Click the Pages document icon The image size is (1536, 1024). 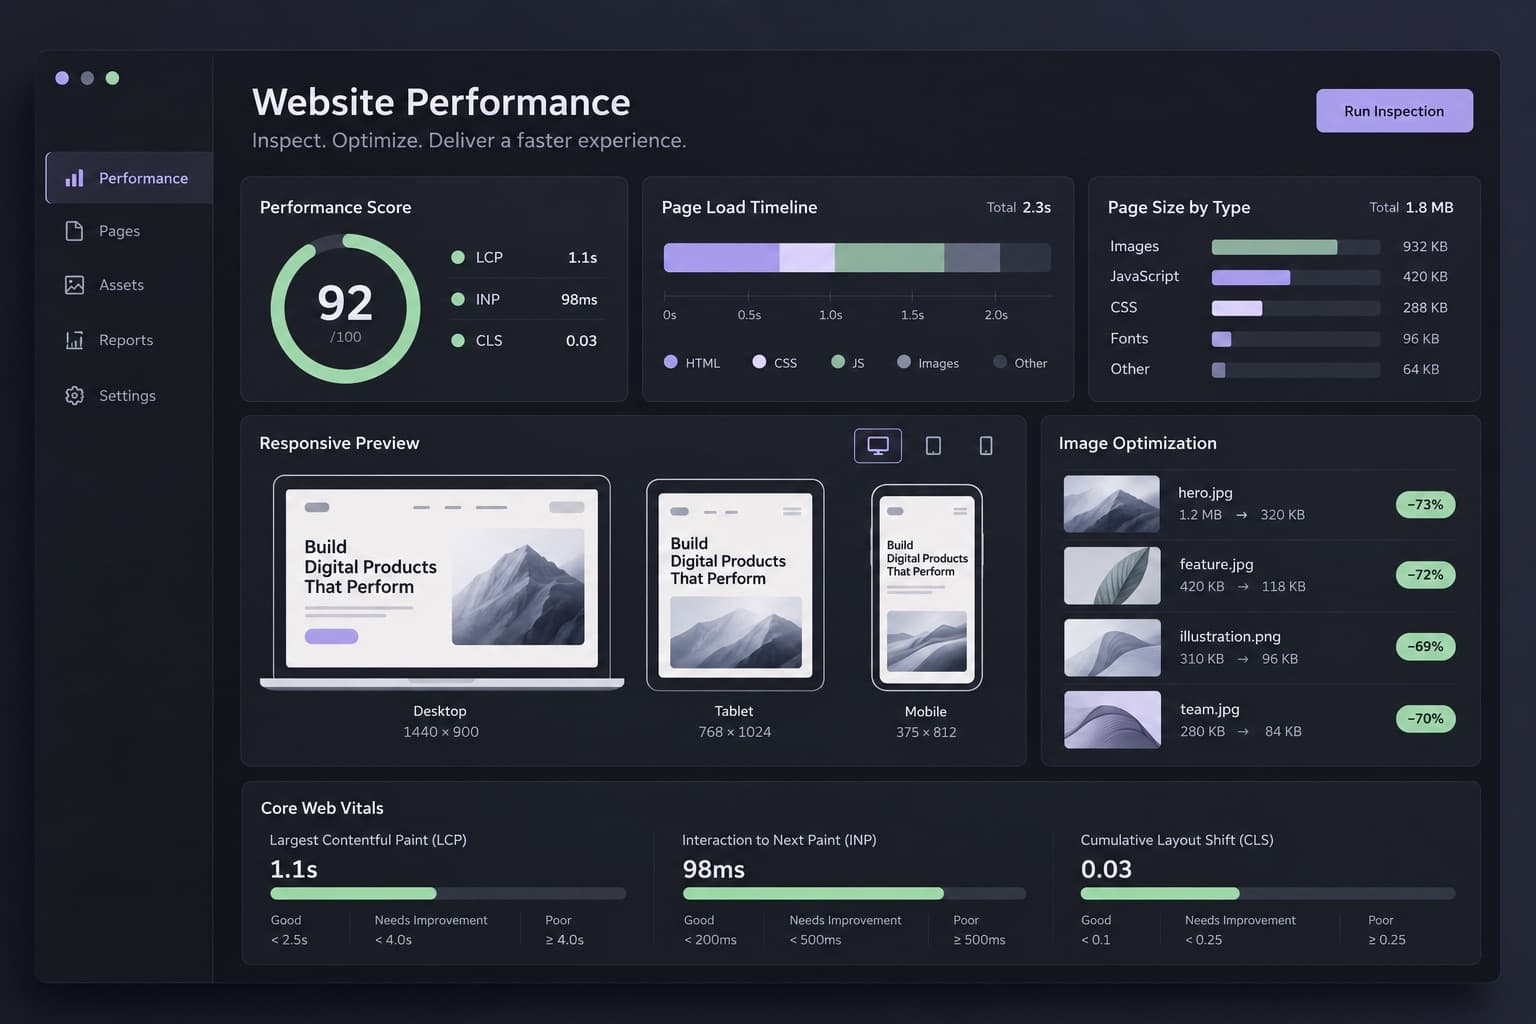[74, 231]
